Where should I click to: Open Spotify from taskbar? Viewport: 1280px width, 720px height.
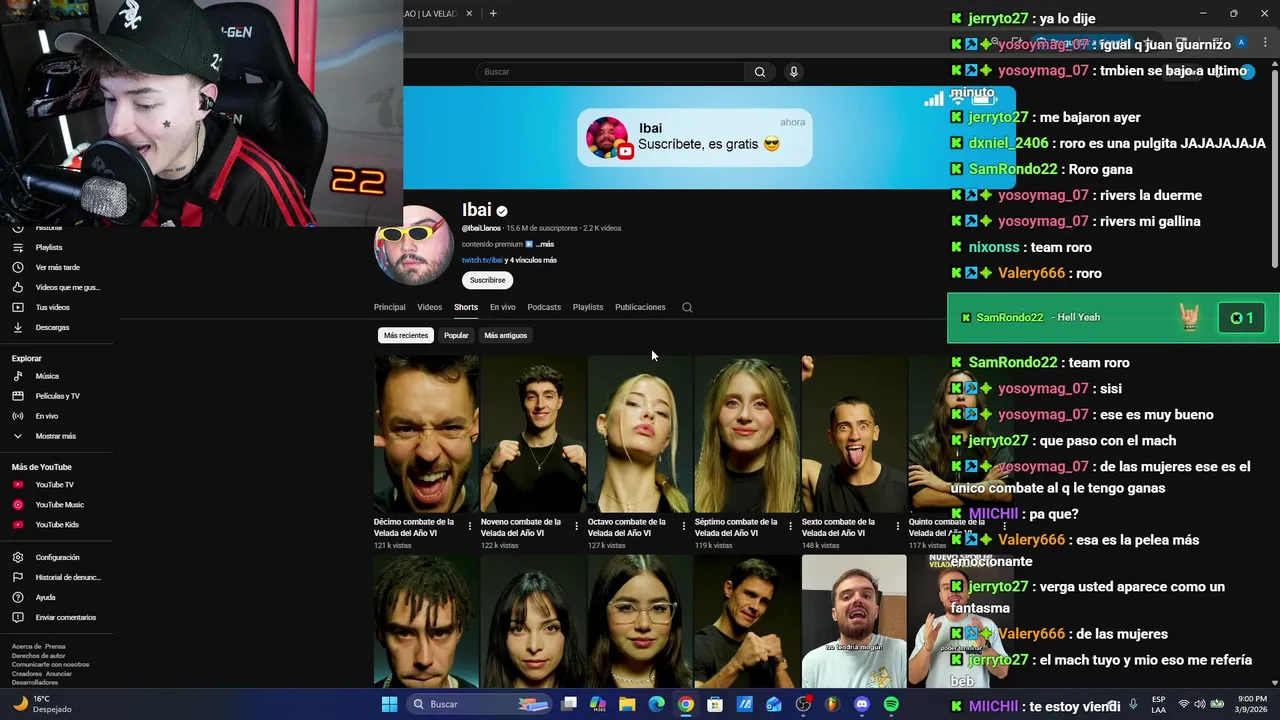[x=891, y=704]
